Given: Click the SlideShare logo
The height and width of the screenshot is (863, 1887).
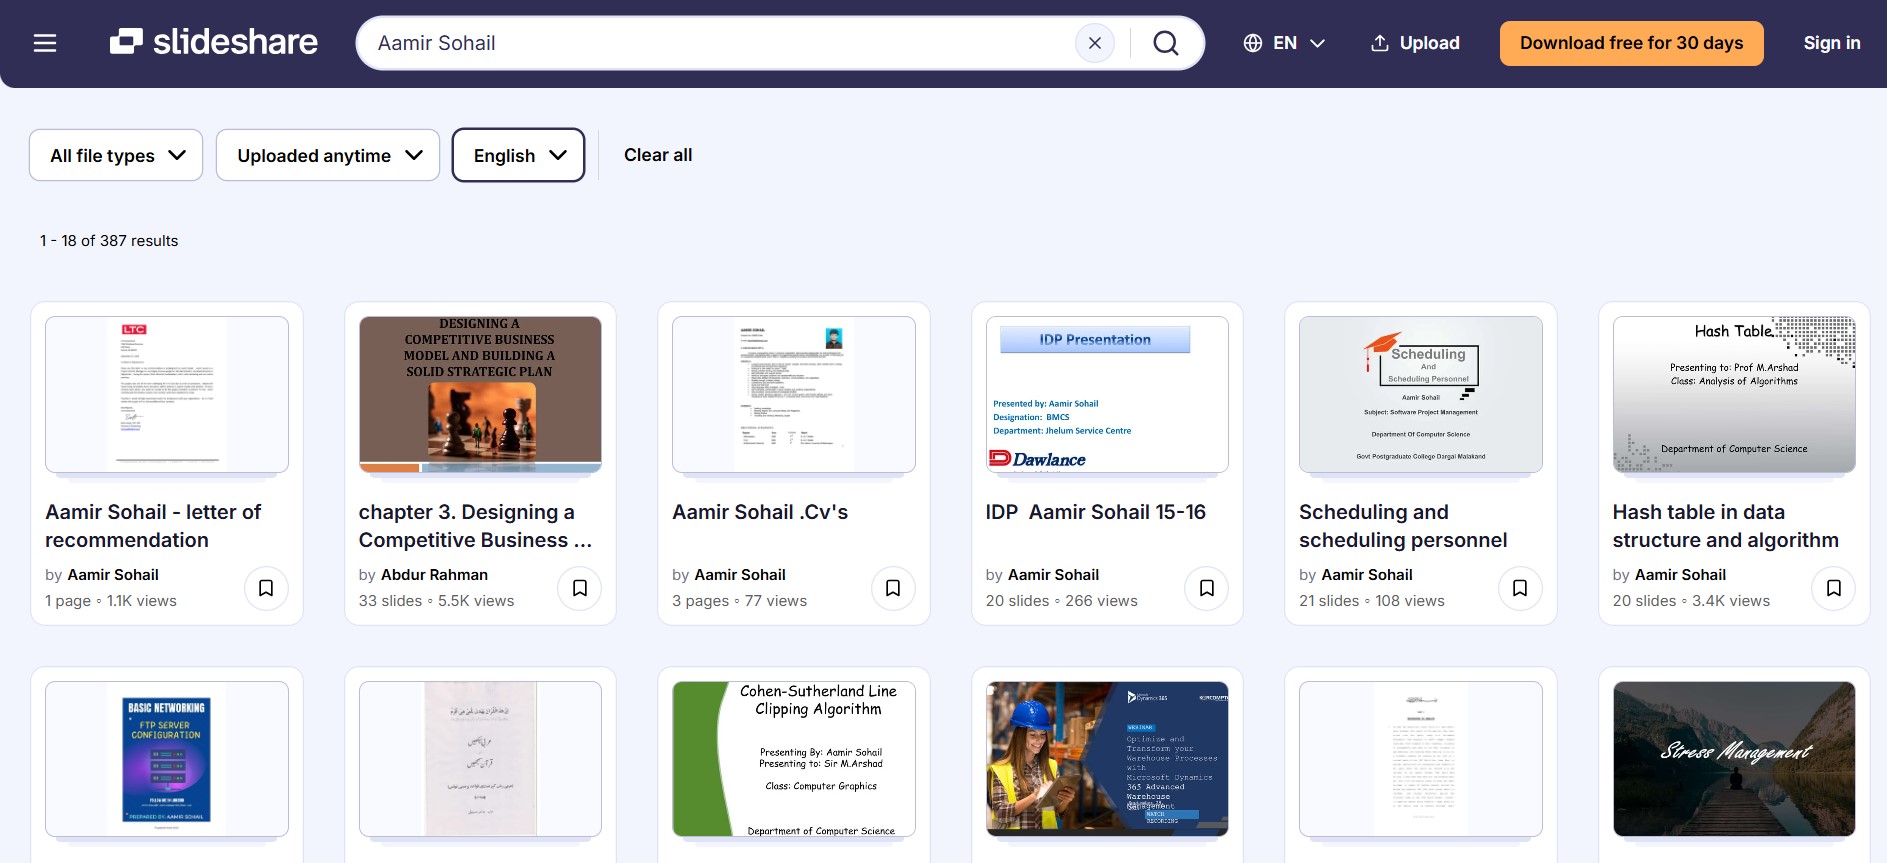Looking at the screenshot, I should [x=214, y=42].
